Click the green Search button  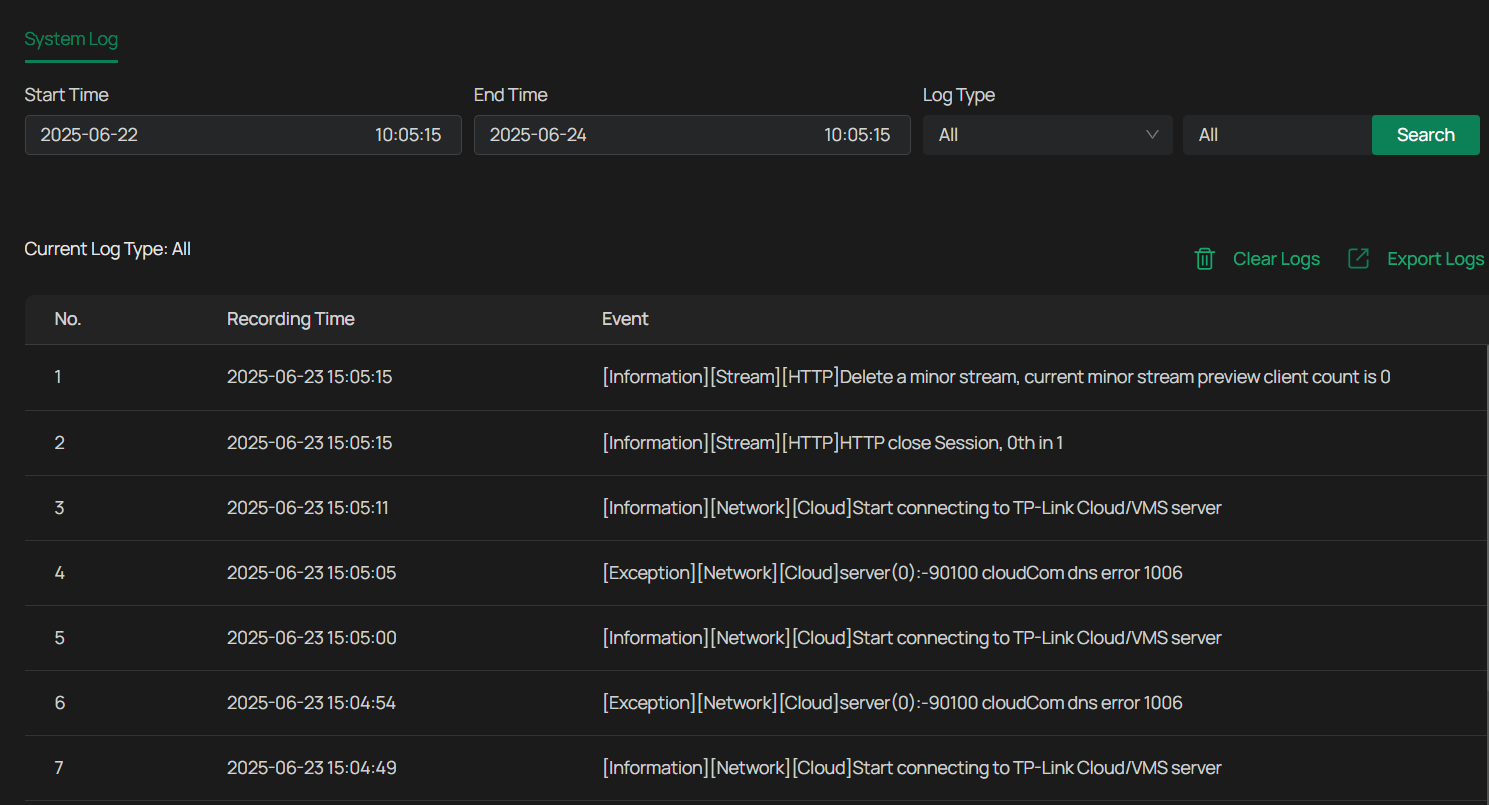pos(1425,135)
